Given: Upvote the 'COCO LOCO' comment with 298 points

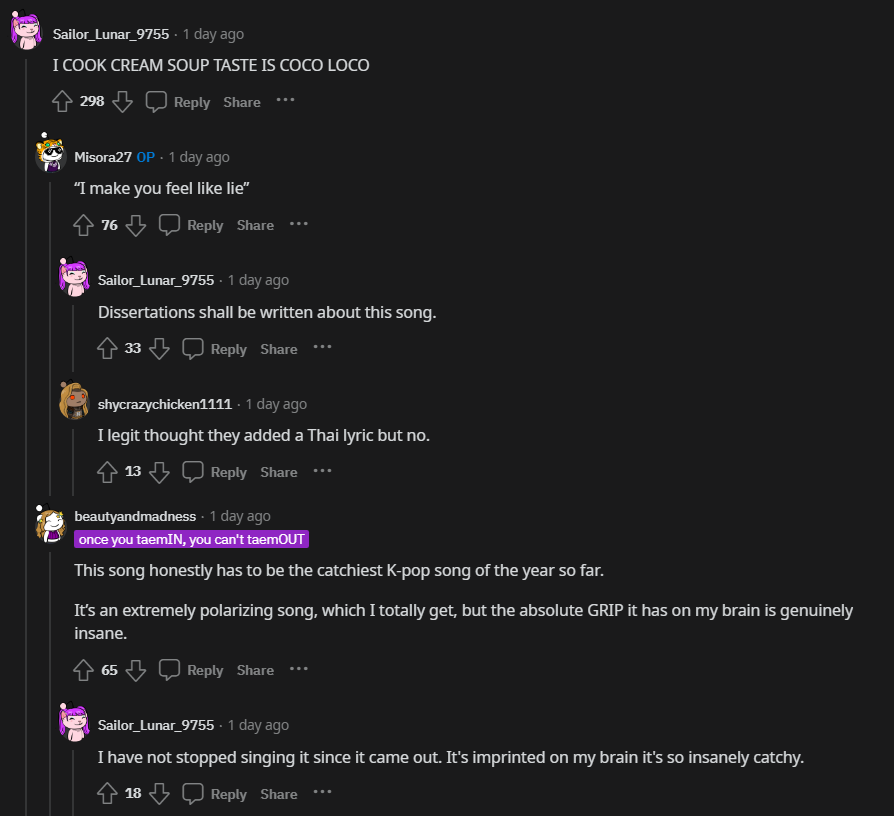Looking at the screenshot, I should click(62, 101).
